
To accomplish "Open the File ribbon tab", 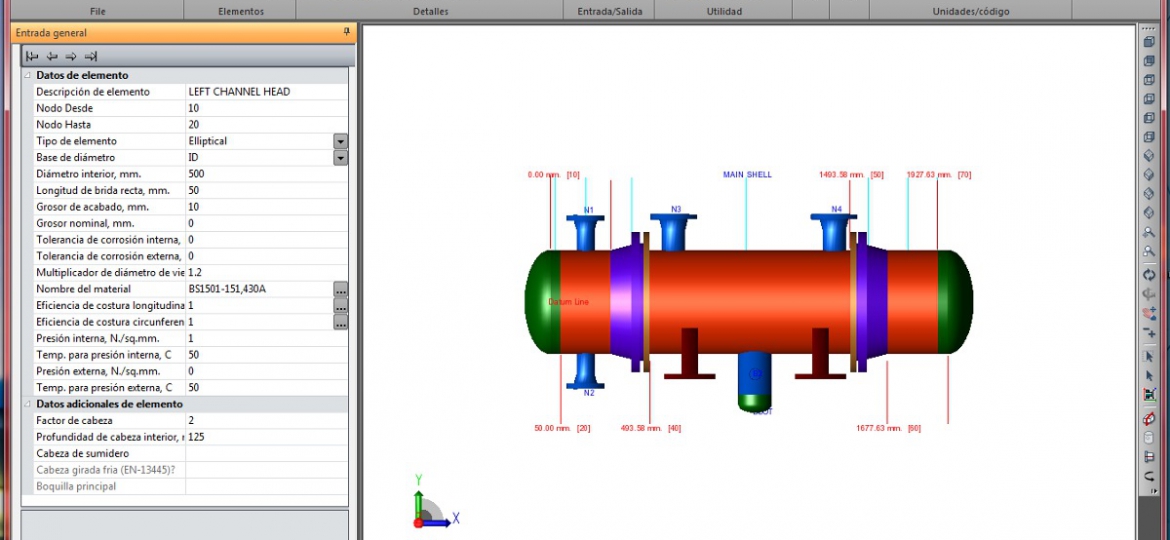I will pyautogui.click(x=98, y=12).
